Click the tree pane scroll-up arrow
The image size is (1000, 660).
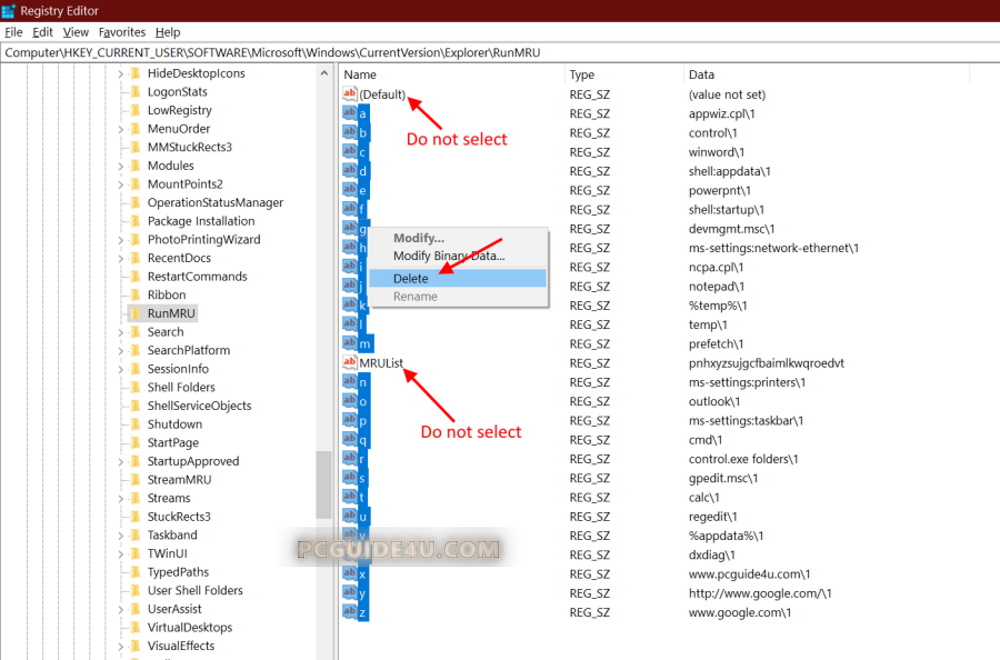point(324,73)
